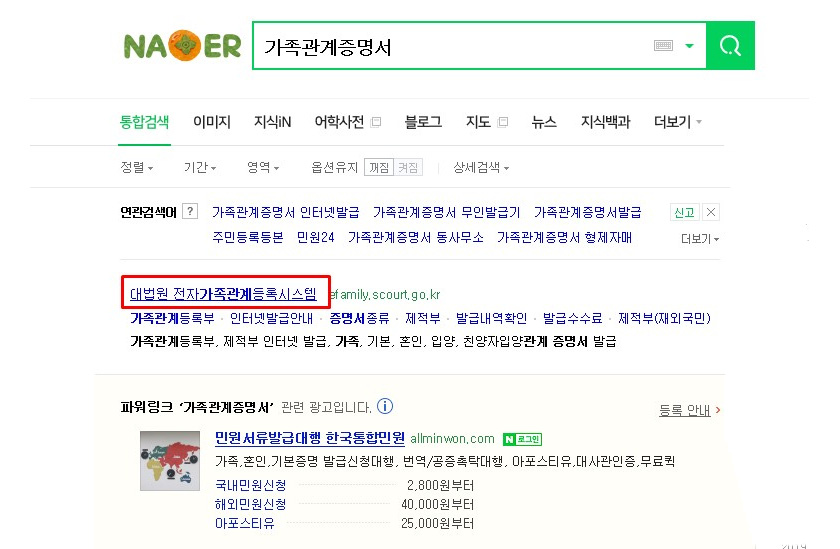This screenshot has height=549, width=840.
Task: Open the 아포스티유 link
Action: pyautogui.click(x=245, y=523)
